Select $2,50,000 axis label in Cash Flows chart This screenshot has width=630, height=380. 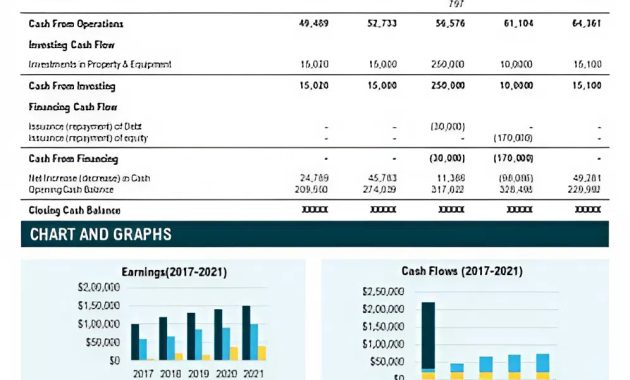click(383, 291)
